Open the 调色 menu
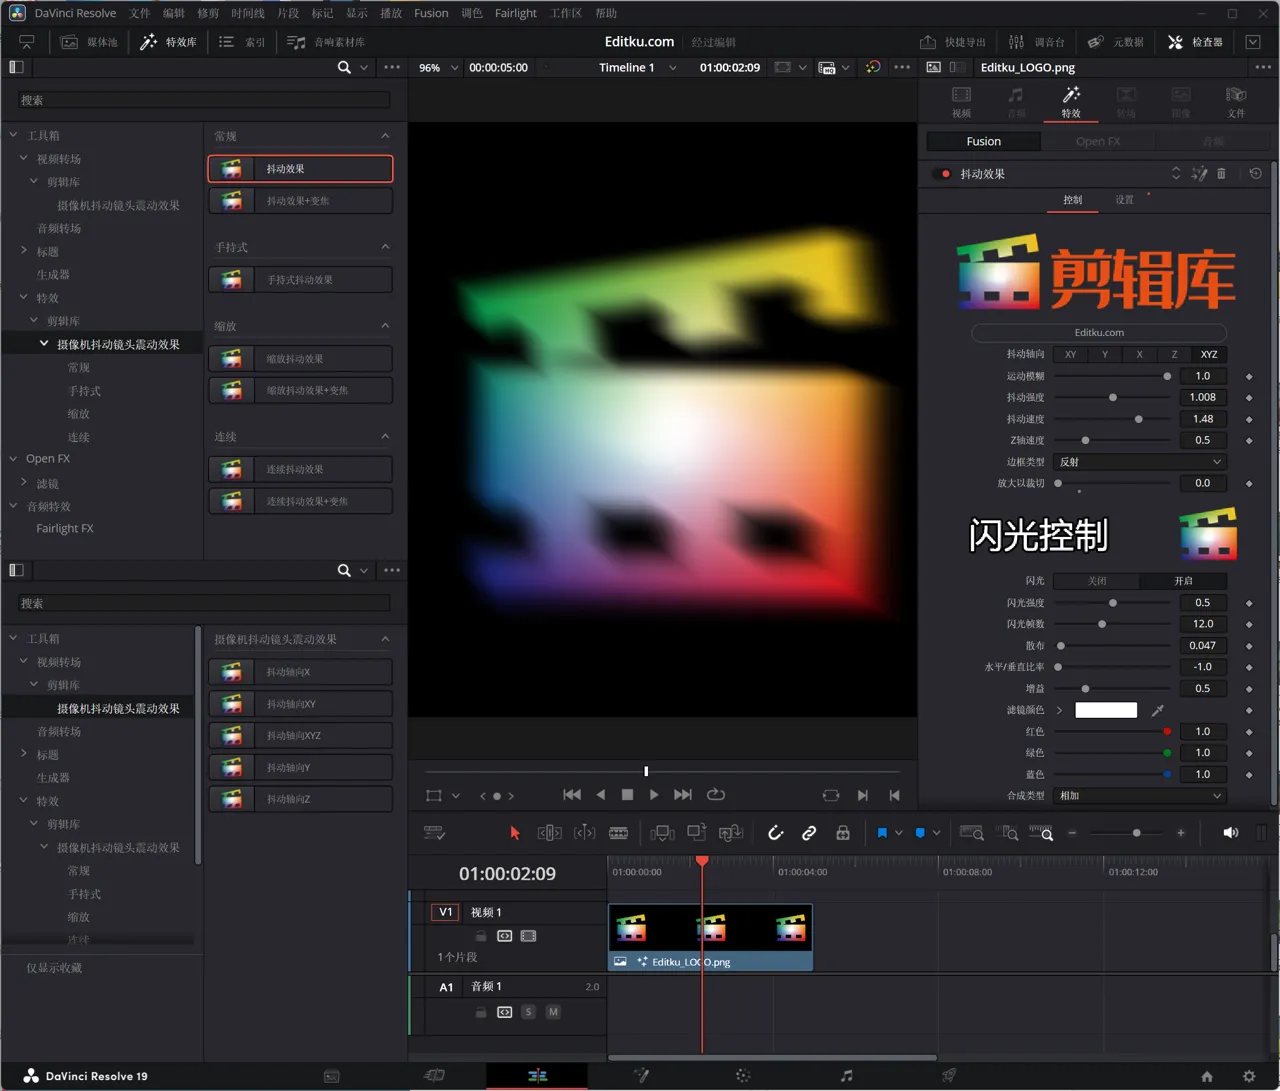 (472, 13)
